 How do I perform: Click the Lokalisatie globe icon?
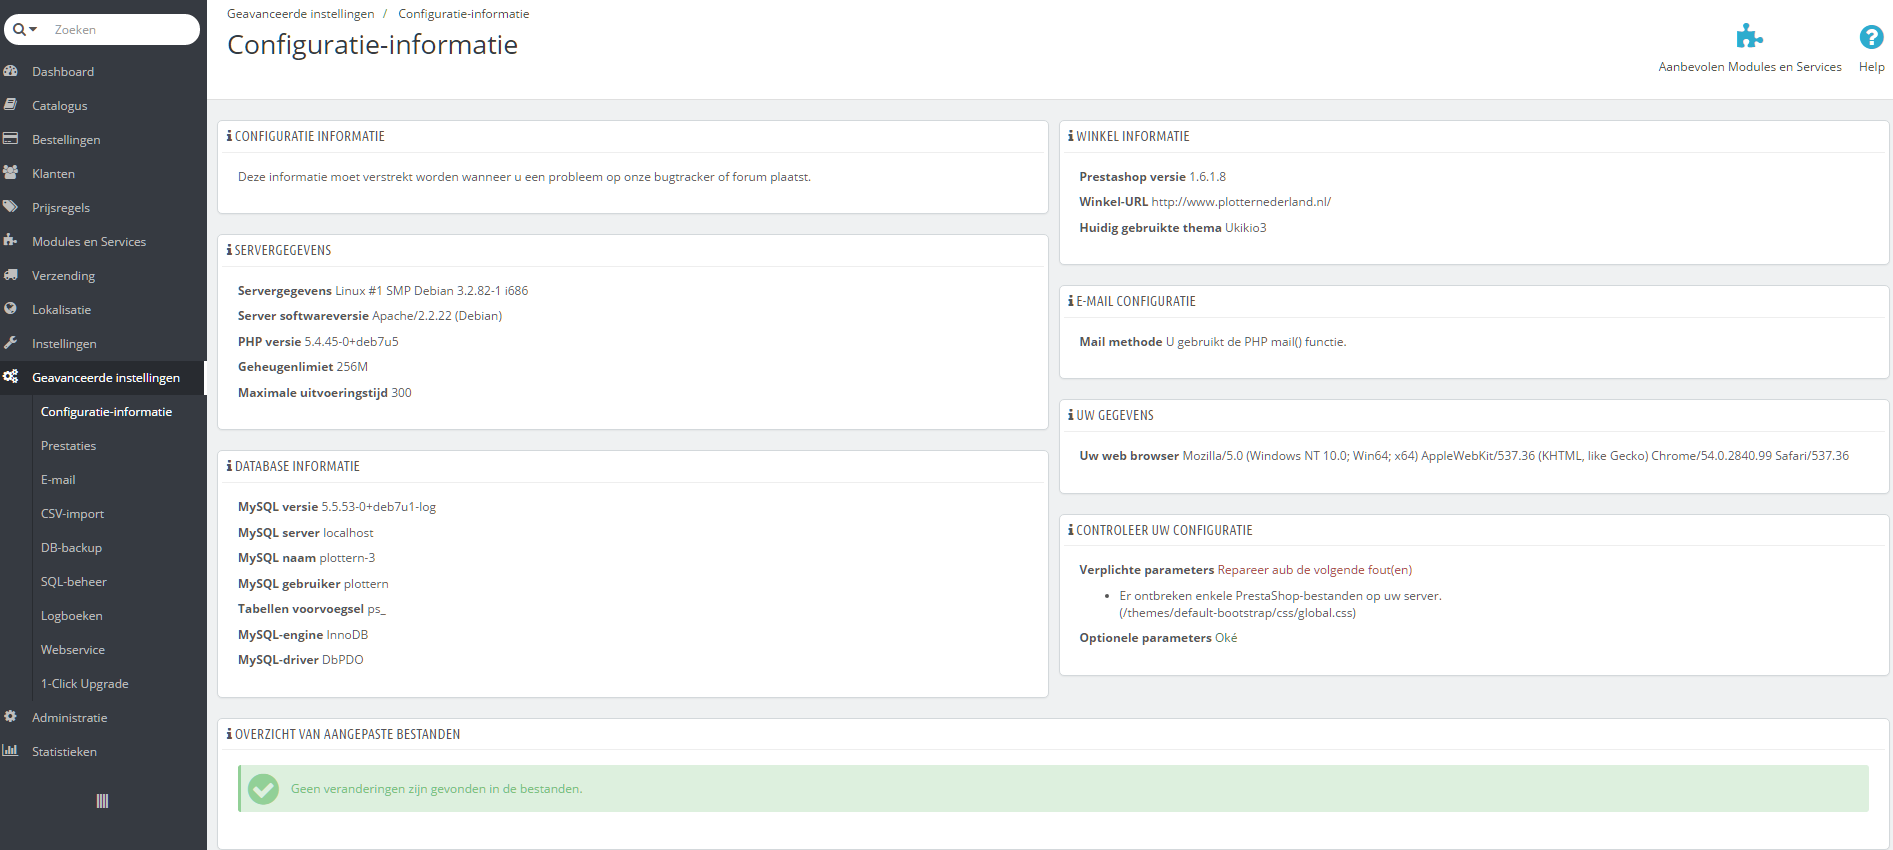click(x=10, y=309)
